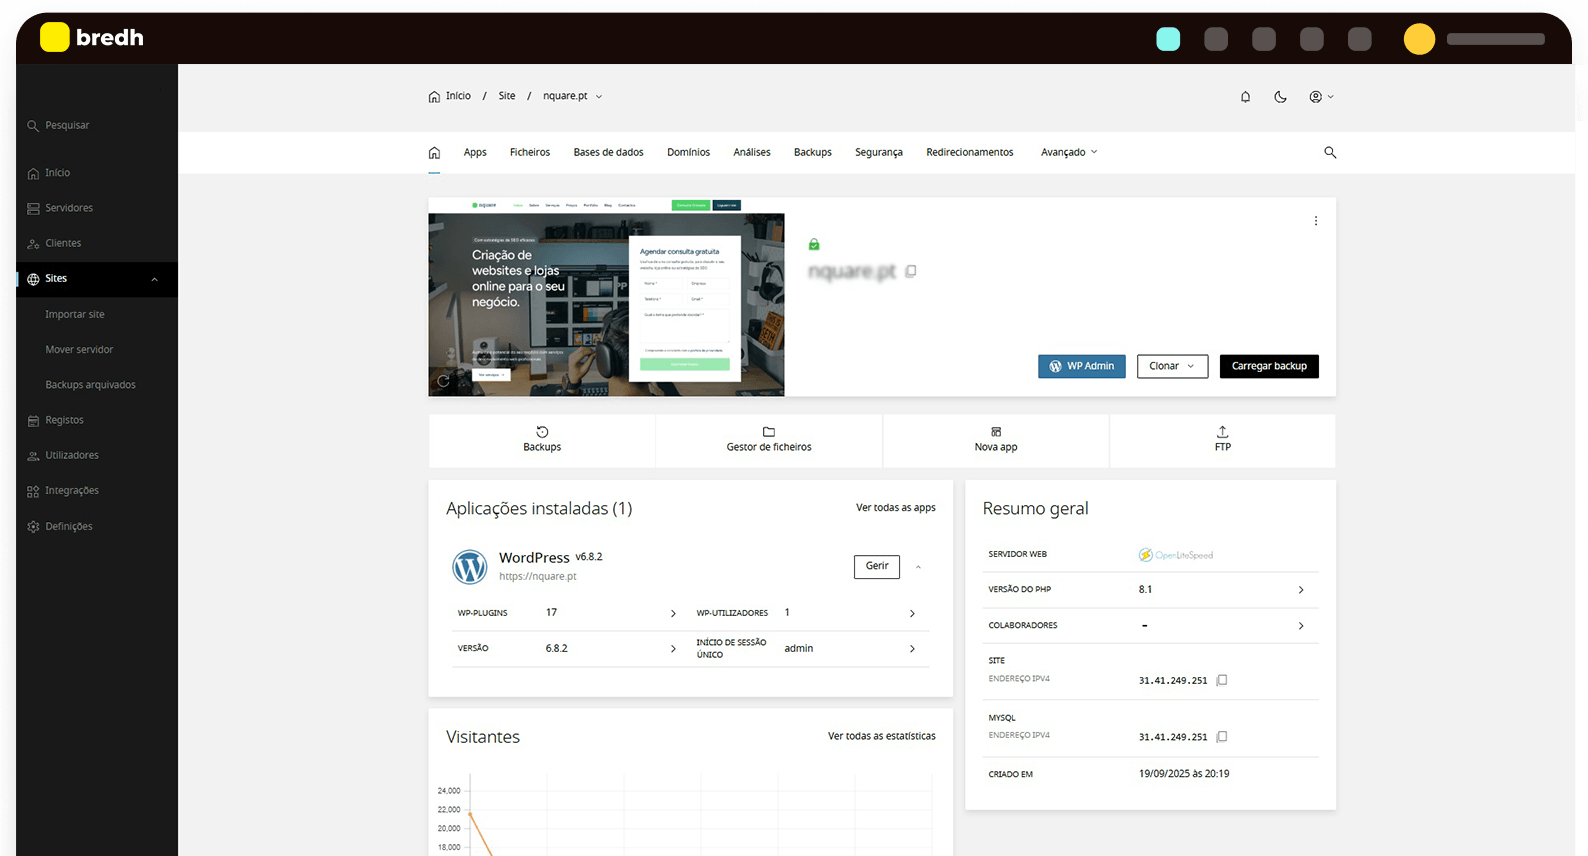Viewport: 1588px width, 856px height.
Task: Click the WP Admin button
Action: (x=1081, y=366)
